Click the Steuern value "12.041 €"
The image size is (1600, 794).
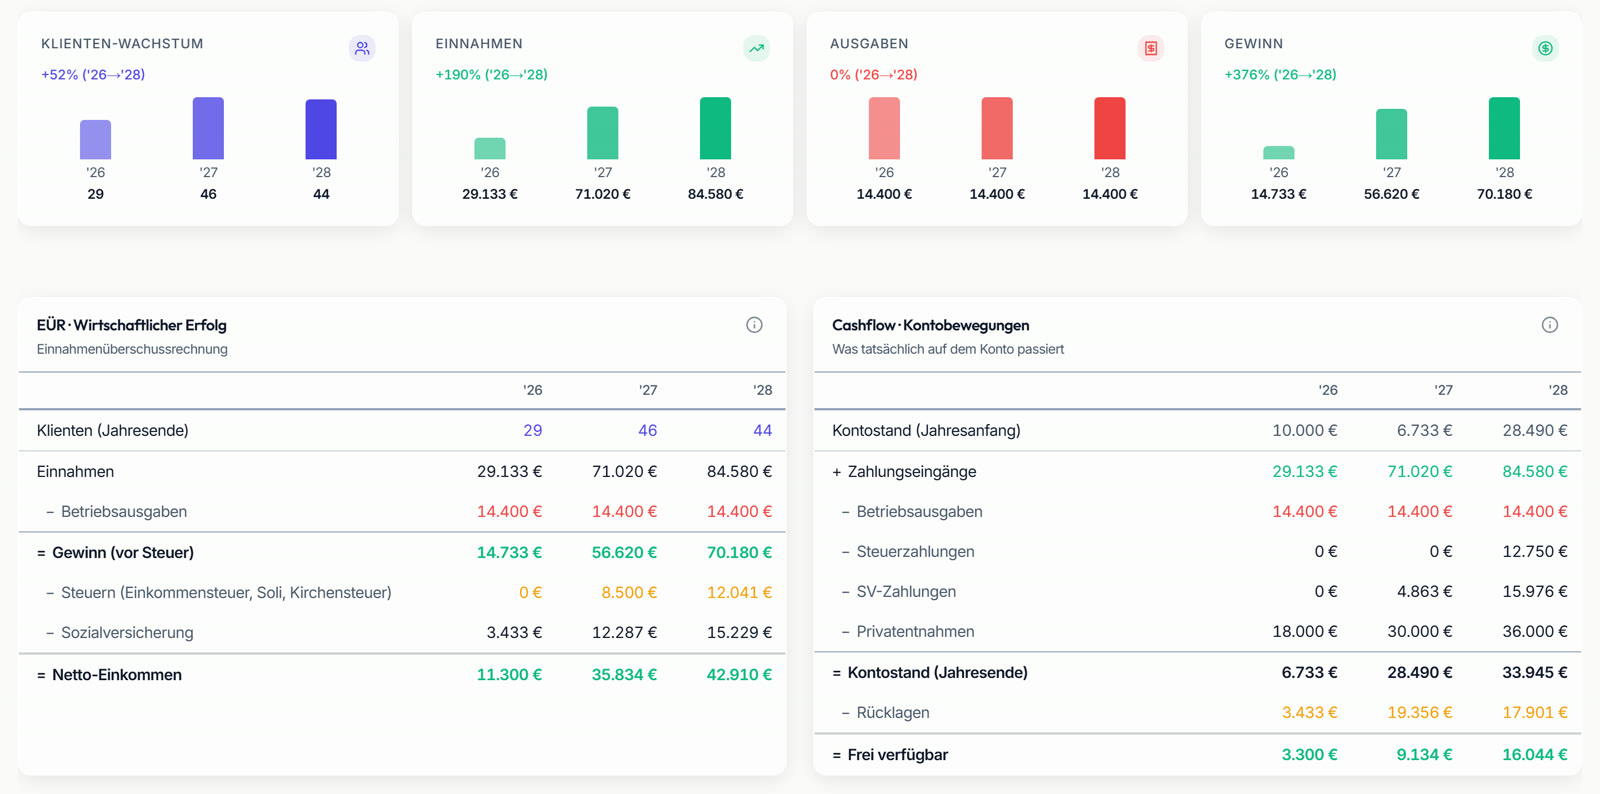739,593
